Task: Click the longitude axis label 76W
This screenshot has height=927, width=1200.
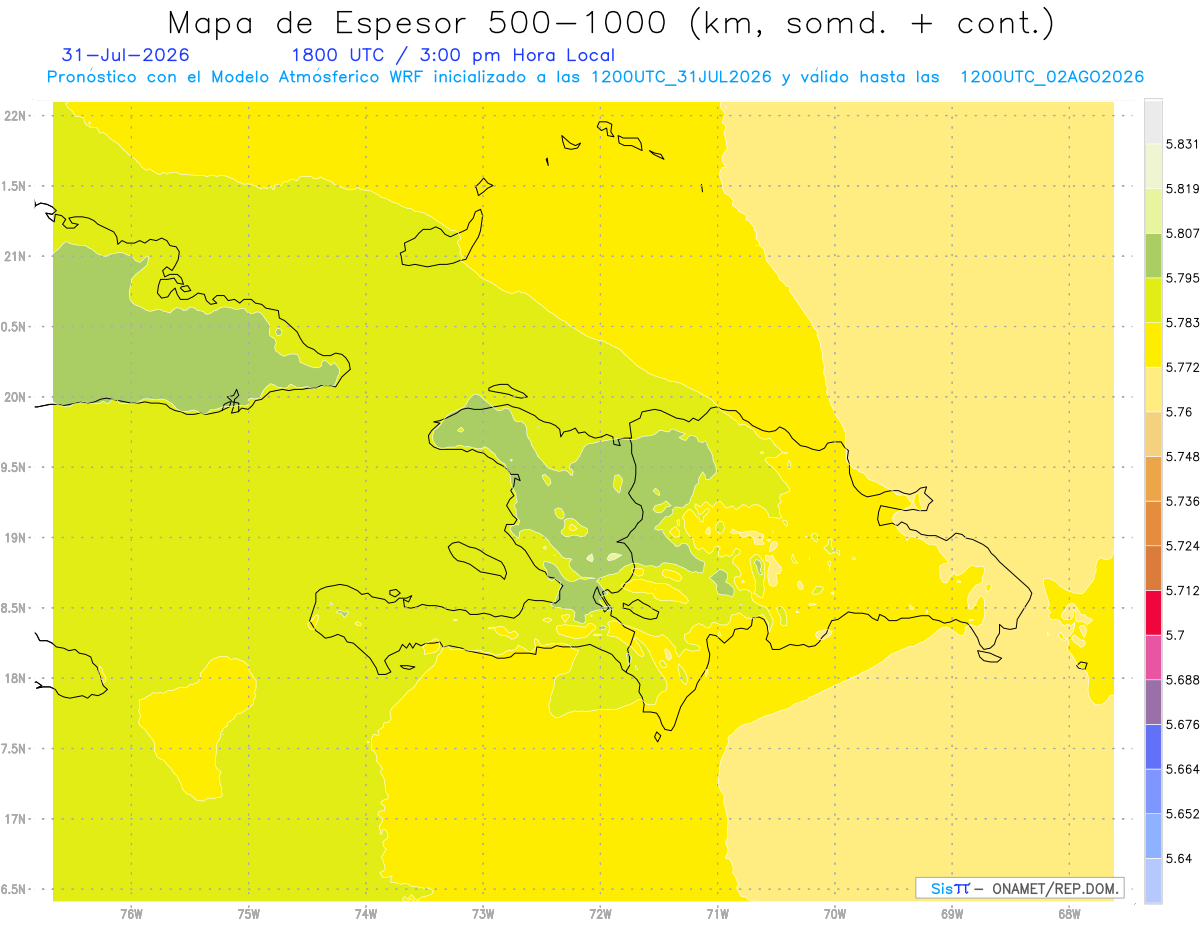Action: [x=131, y=913]
